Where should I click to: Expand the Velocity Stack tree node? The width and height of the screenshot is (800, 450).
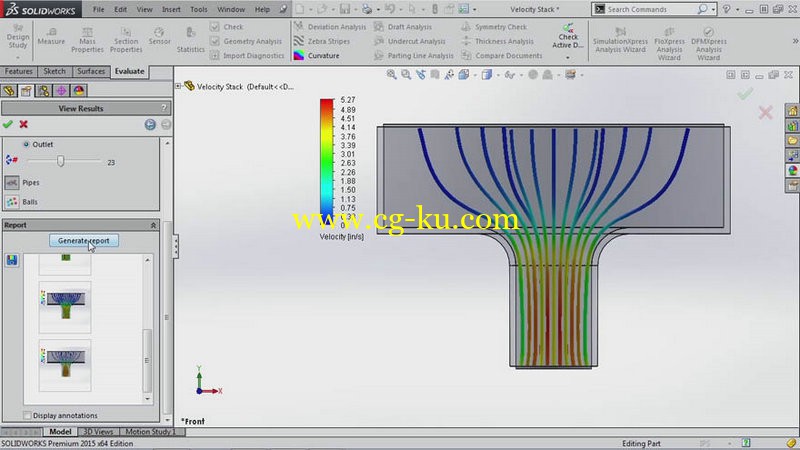(178, 86)
